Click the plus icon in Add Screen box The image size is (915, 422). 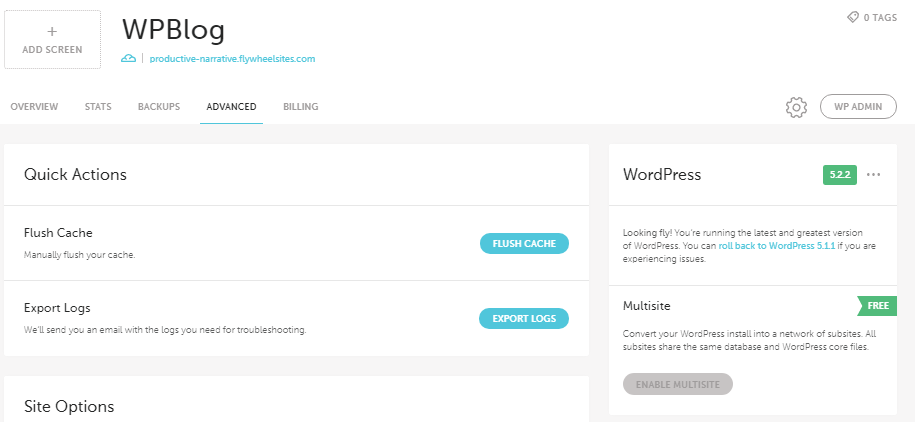(52, 32)
